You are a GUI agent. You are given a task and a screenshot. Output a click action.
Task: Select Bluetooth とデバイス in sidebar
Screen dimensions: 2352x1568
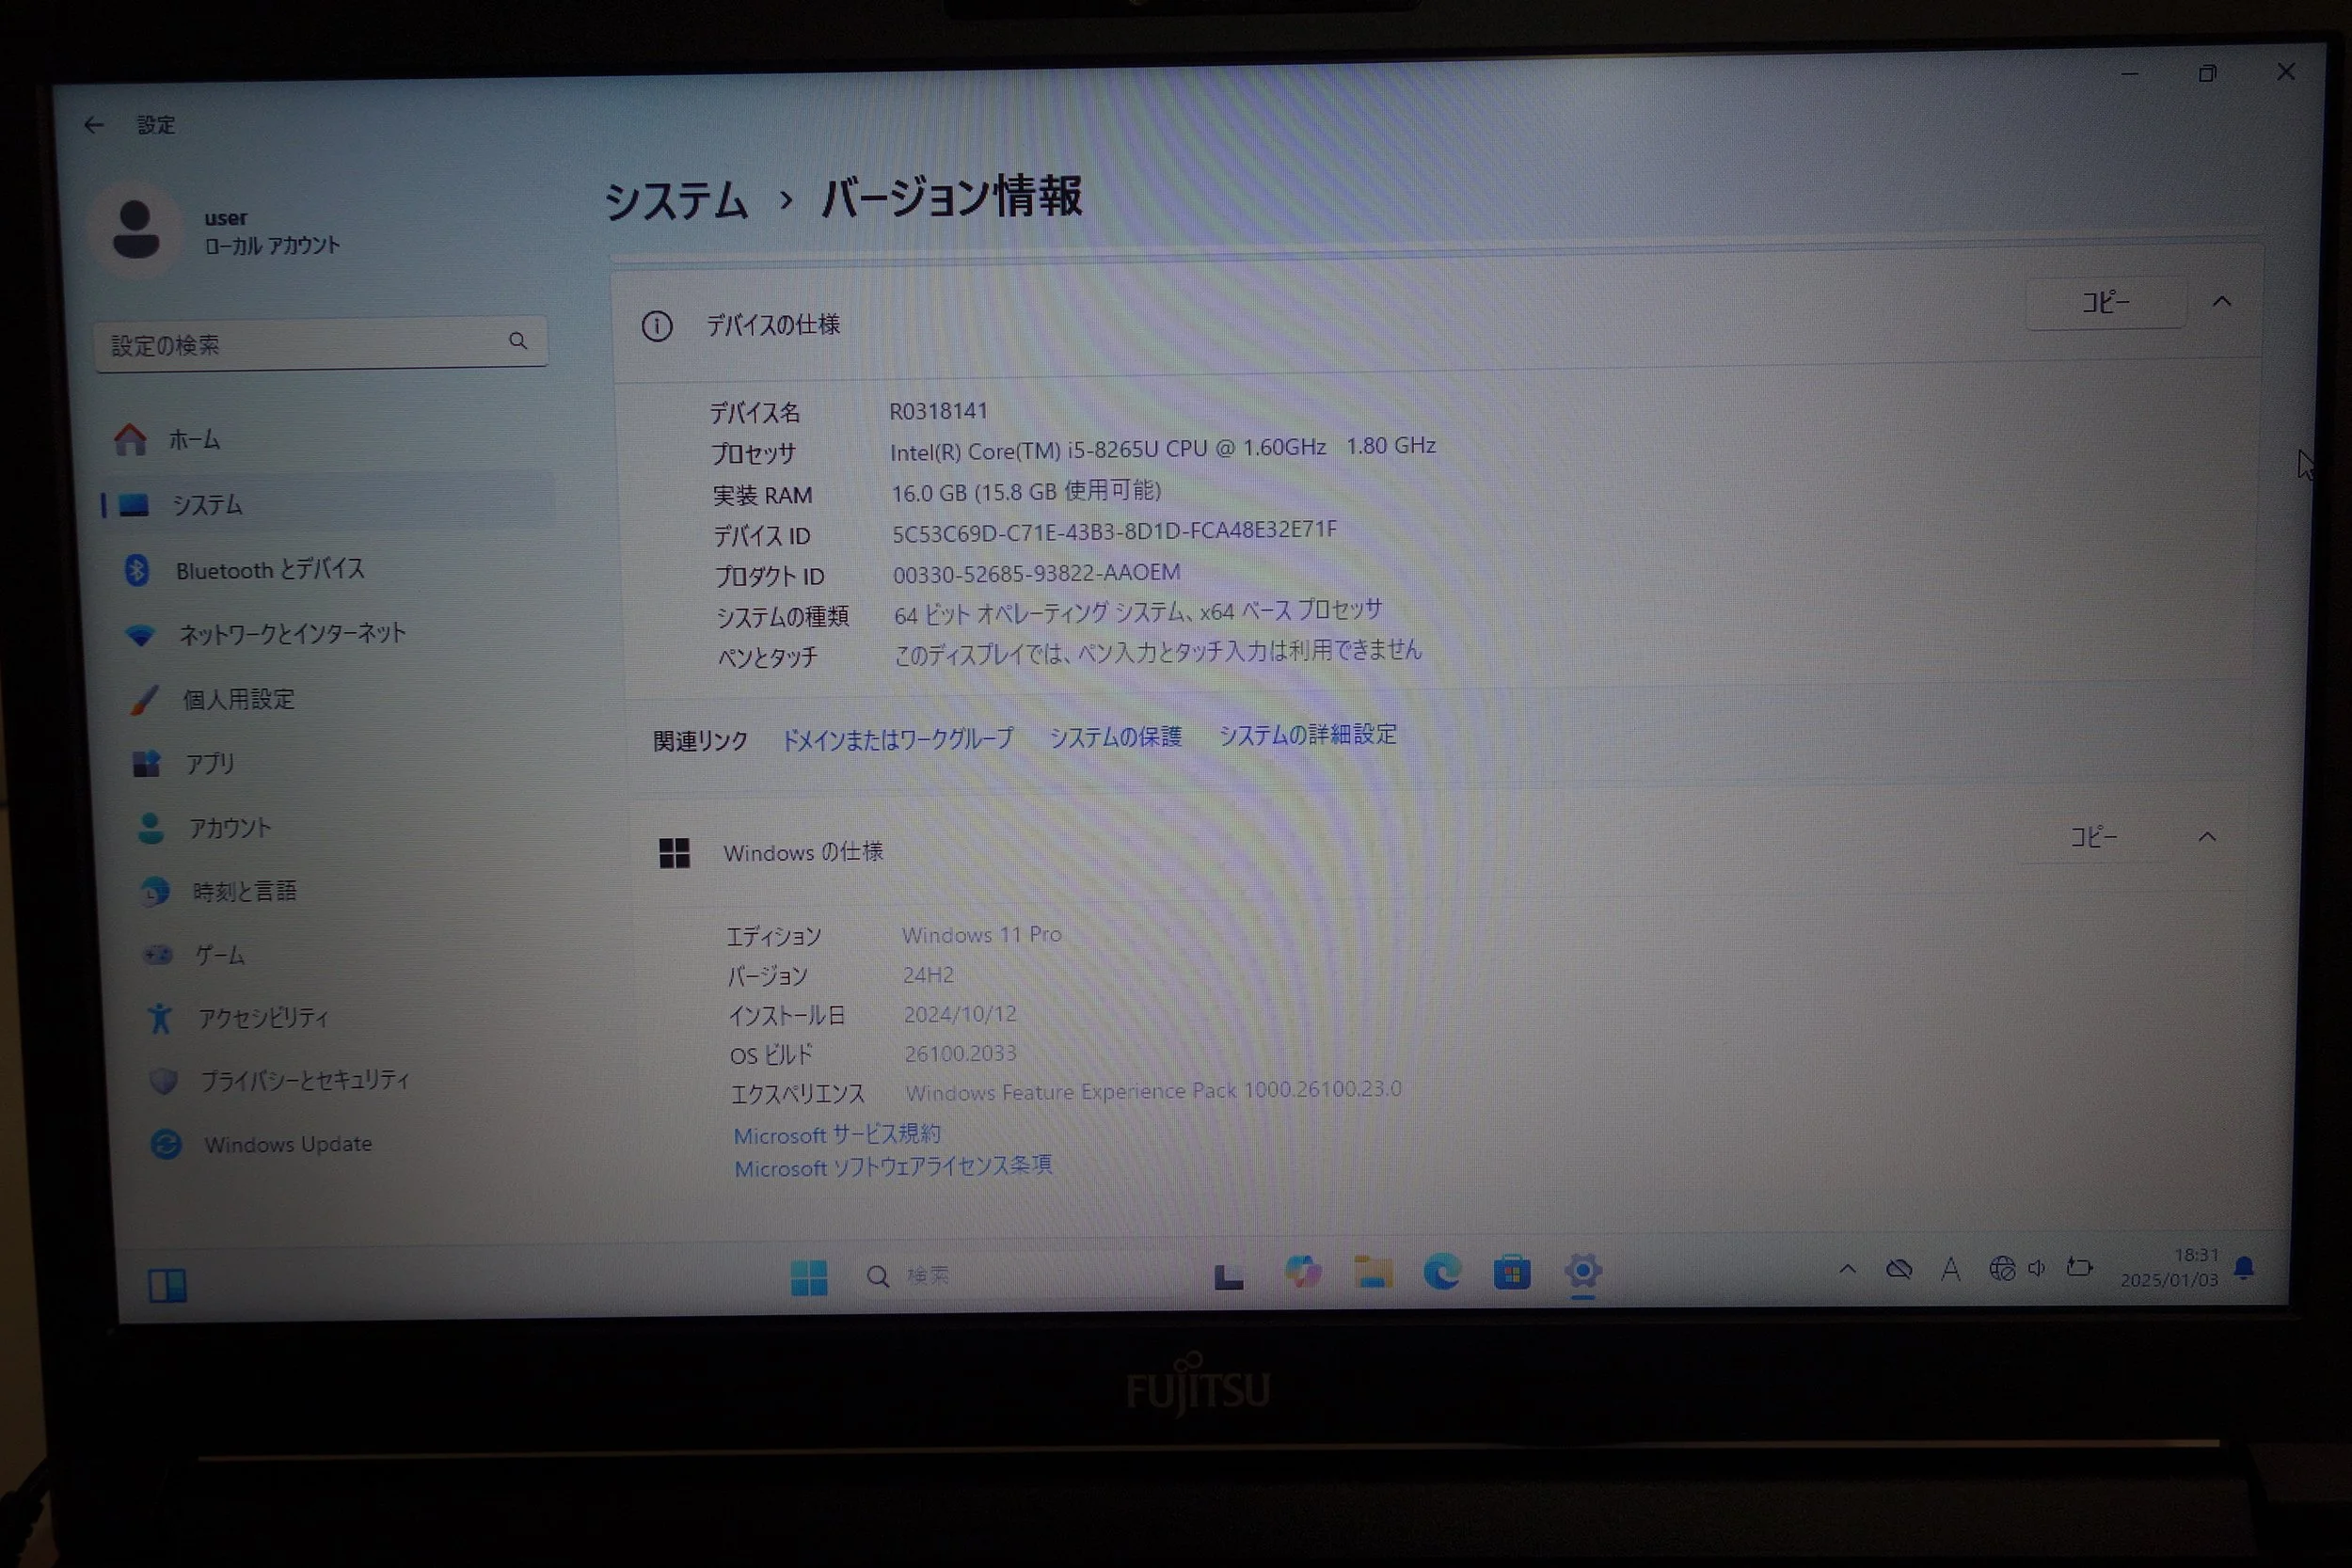pyautogui.click(x=269, y=570)
